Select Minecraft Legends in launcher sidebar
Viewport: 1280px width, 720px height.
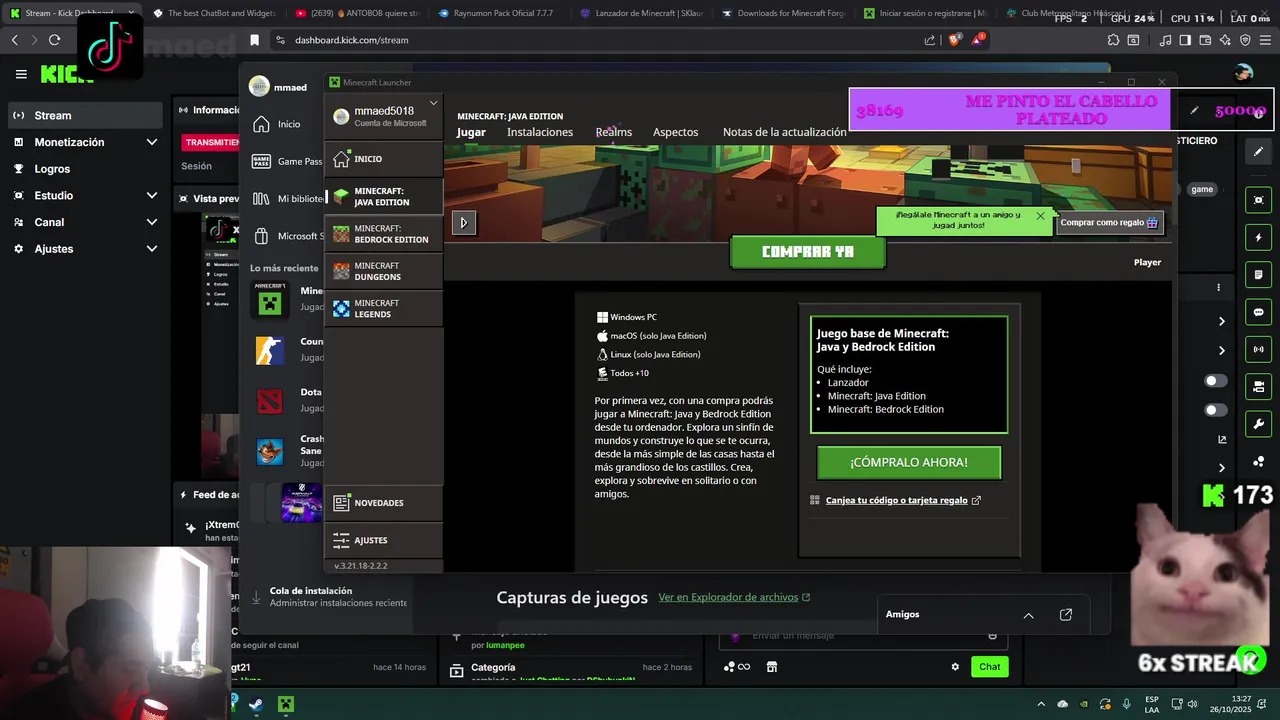click(384, 308)
